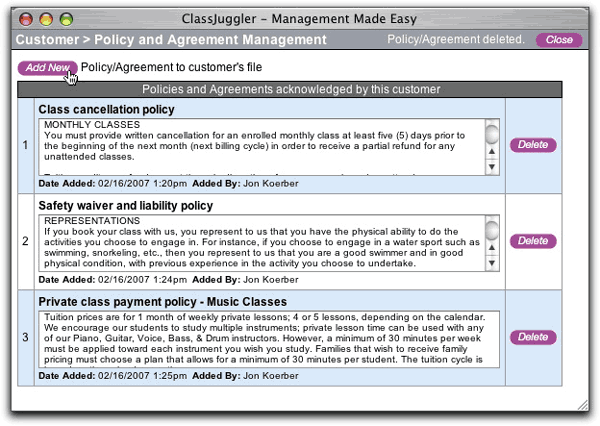Click the scroll thumb in Safety waiver text box
The width and height of the screenshot is (600, 426).
[492, 230]
